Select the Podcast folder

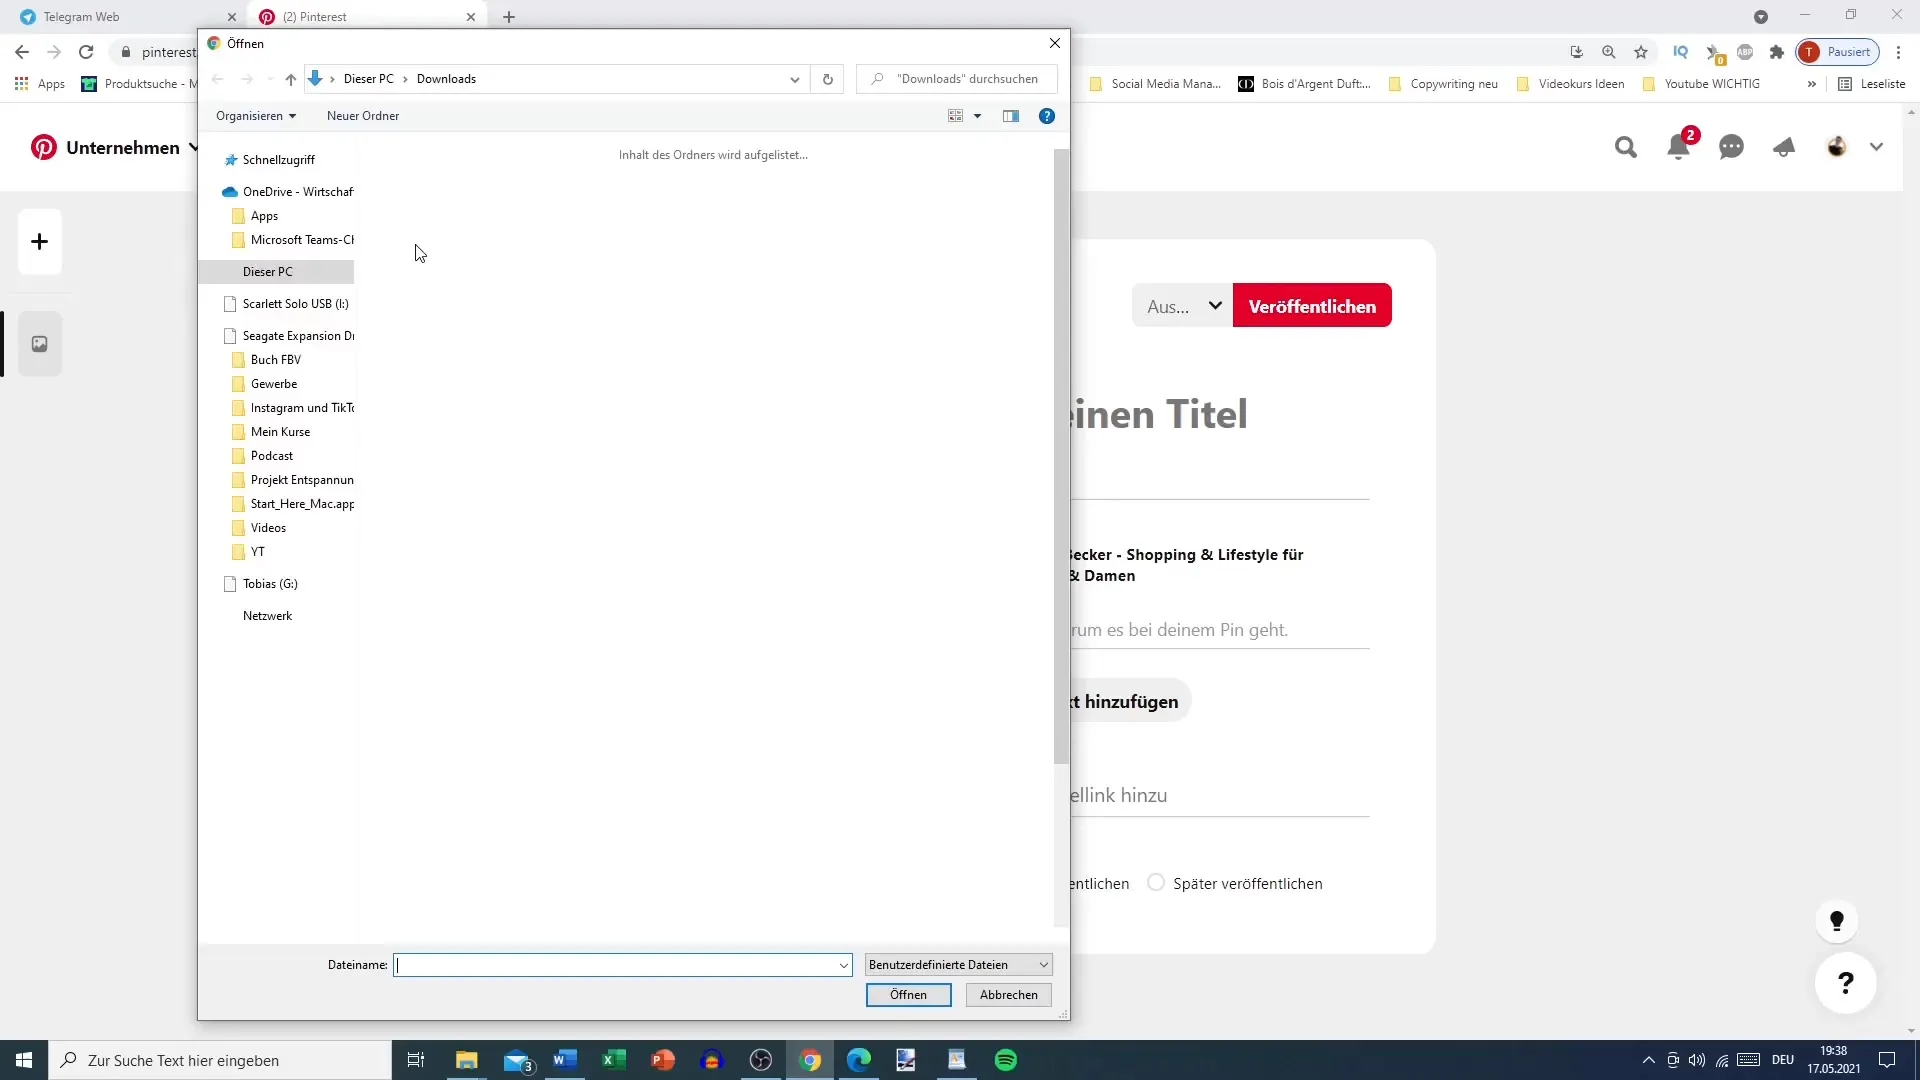pyautogui.click(x=262, y=456)
